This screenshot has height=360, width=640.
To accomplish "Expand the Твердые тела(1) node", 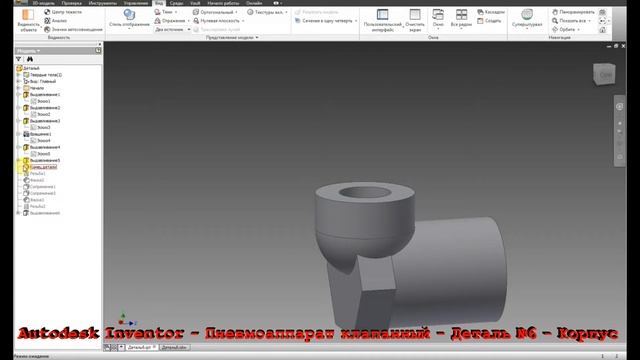I will coord(18,75).
